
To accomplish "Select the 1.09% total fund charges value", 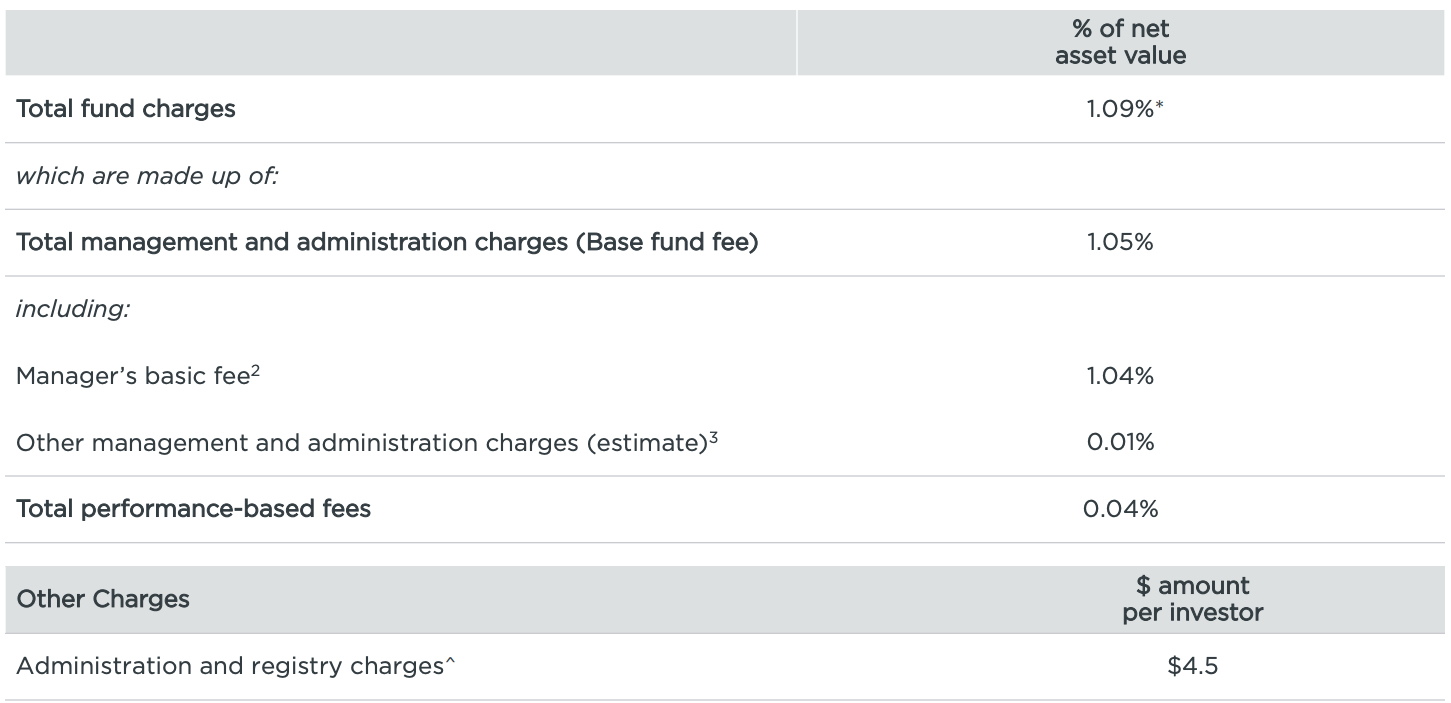I will pos(1120,109).
